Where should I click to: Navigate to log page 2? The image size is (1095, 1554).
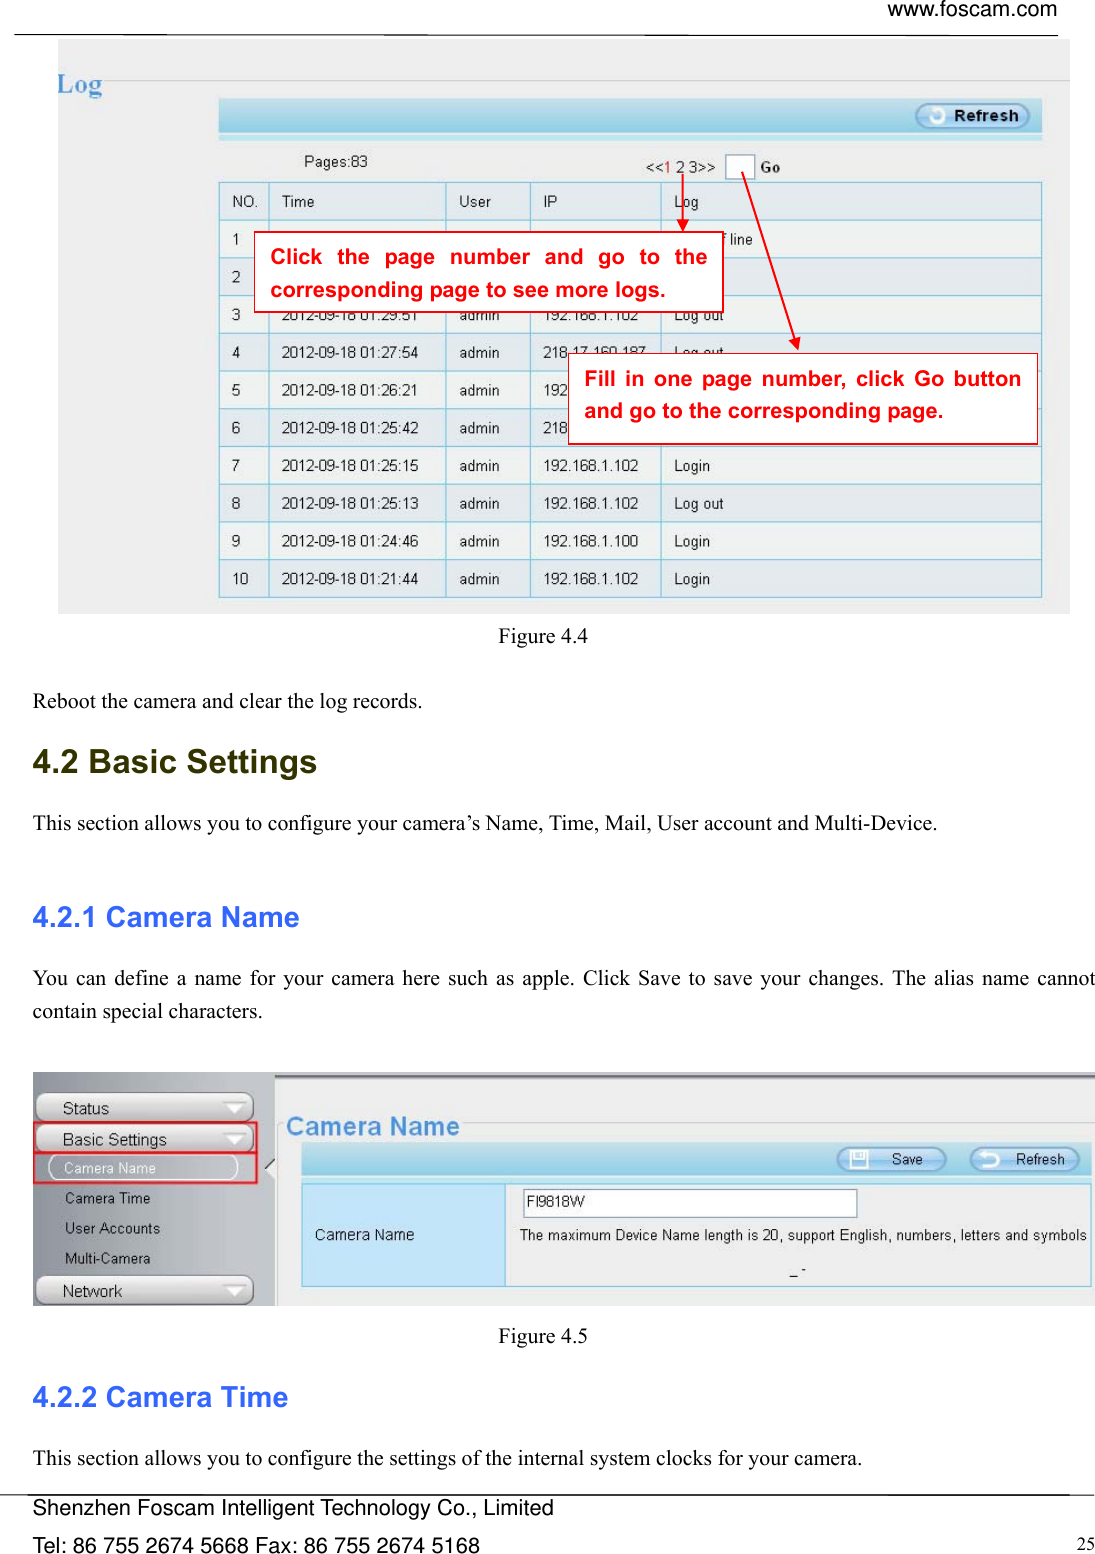coord(680,166)
